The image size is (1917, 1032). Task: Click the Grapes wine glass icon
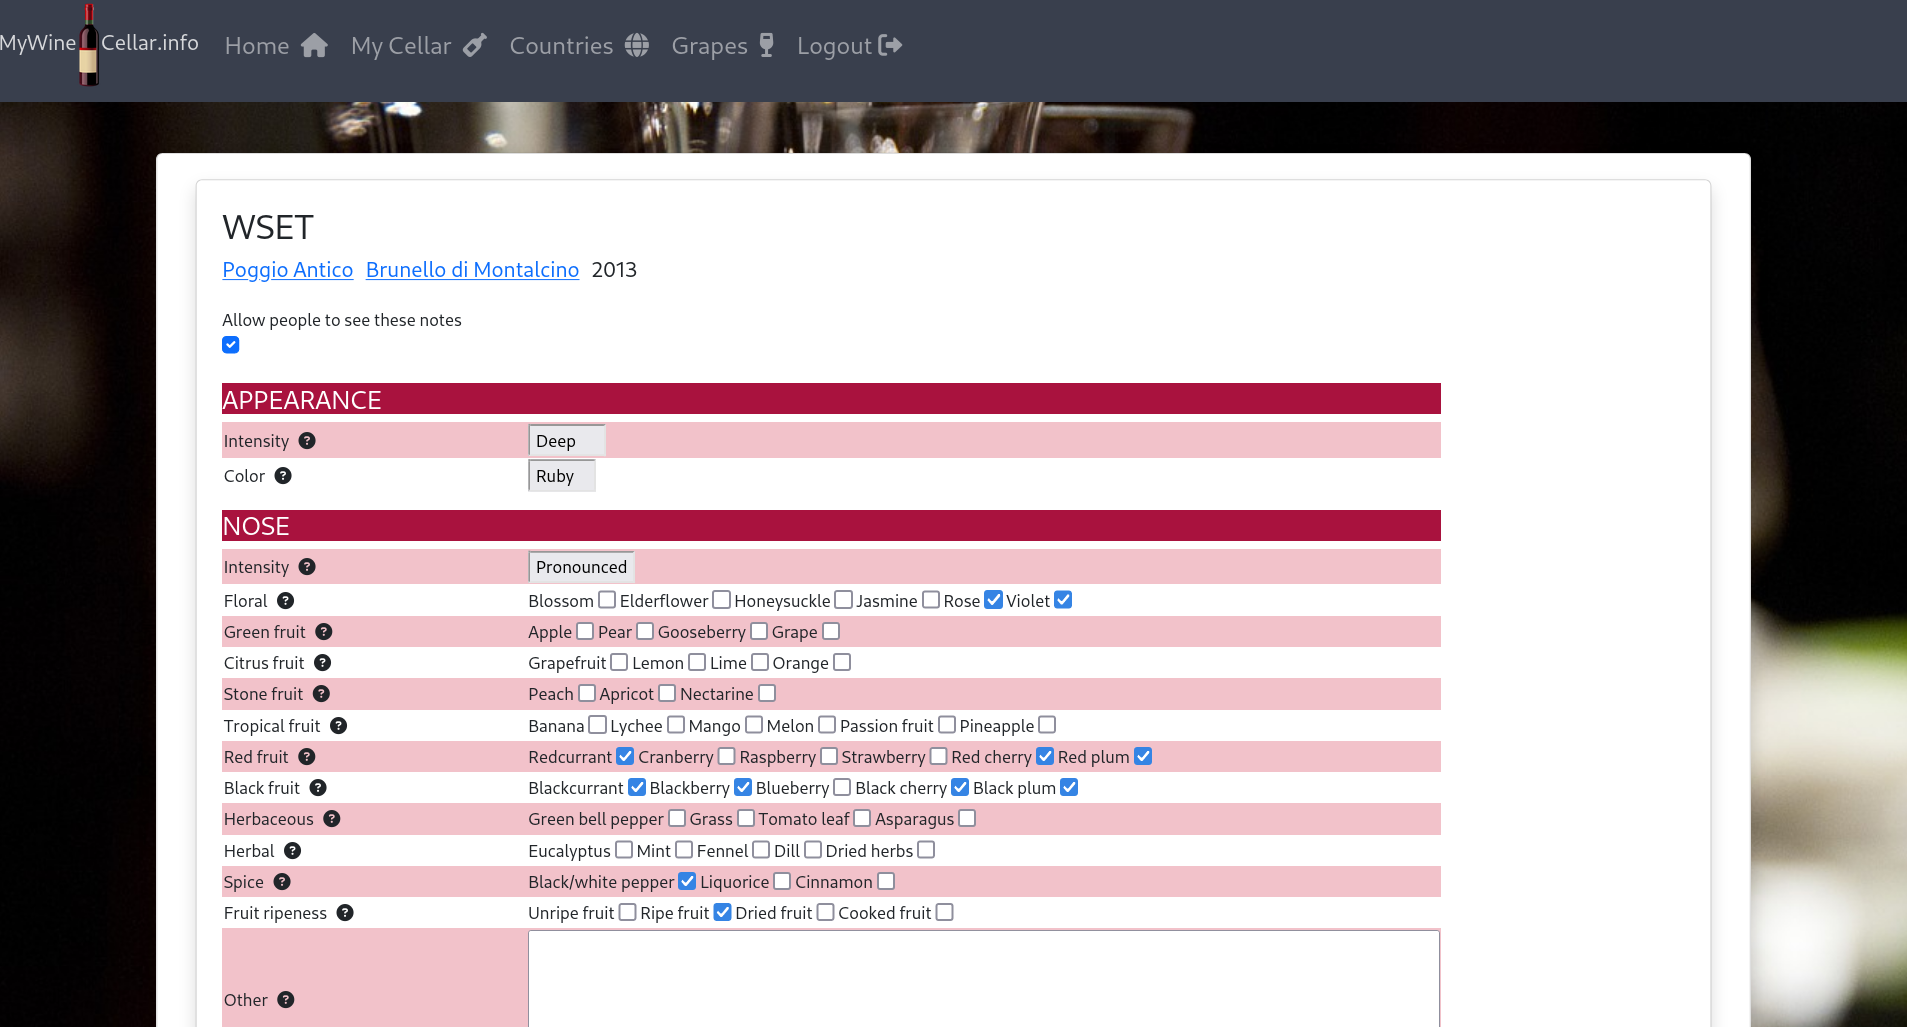[x=767, y=46]
